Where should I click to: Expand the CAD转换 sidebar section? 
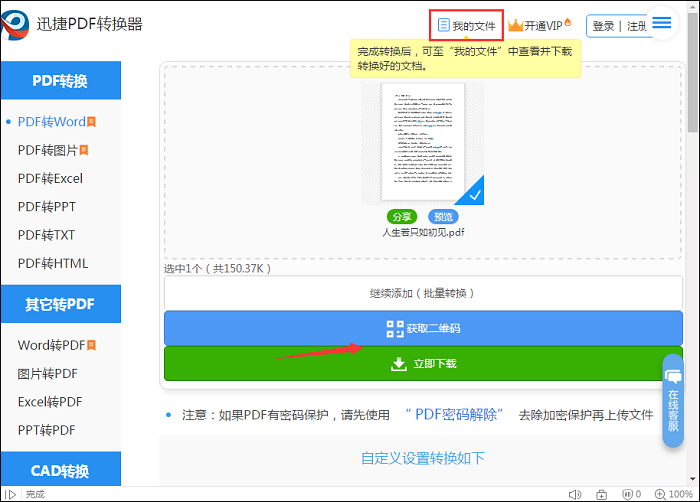pyautogui.click(x=60, y=470)
